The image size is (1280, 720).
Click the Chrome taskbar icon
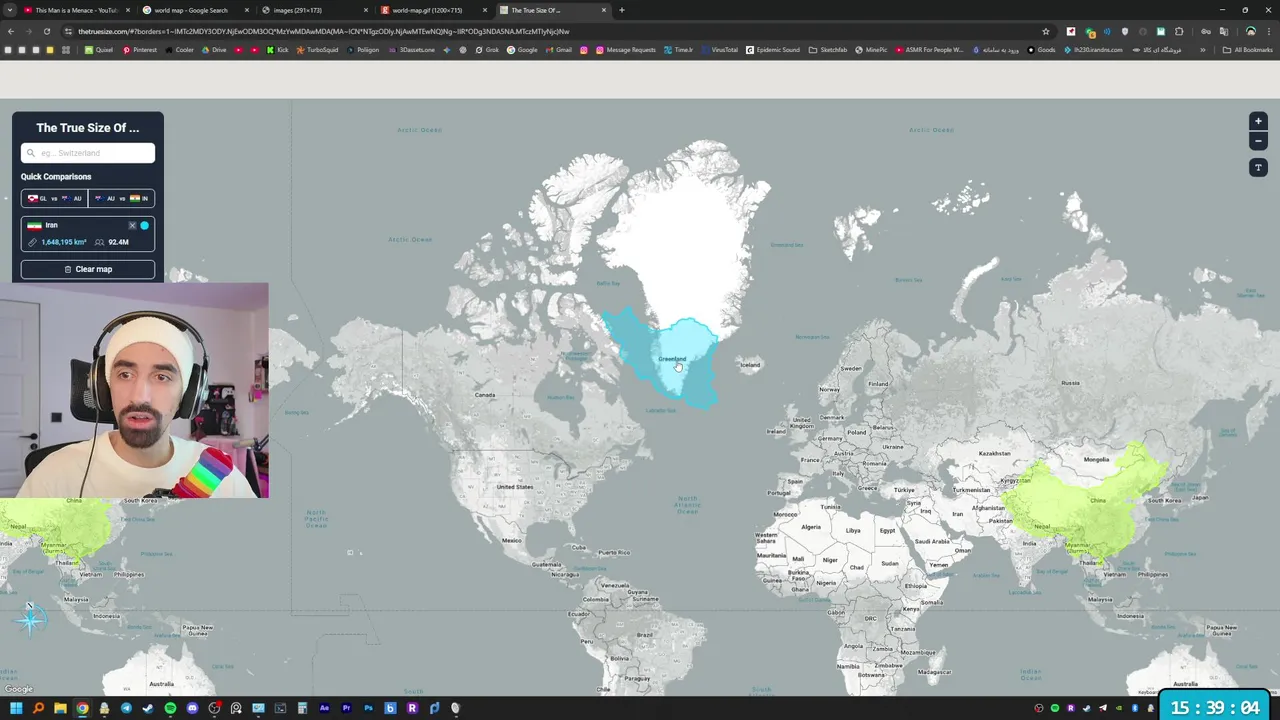(82, 708)
